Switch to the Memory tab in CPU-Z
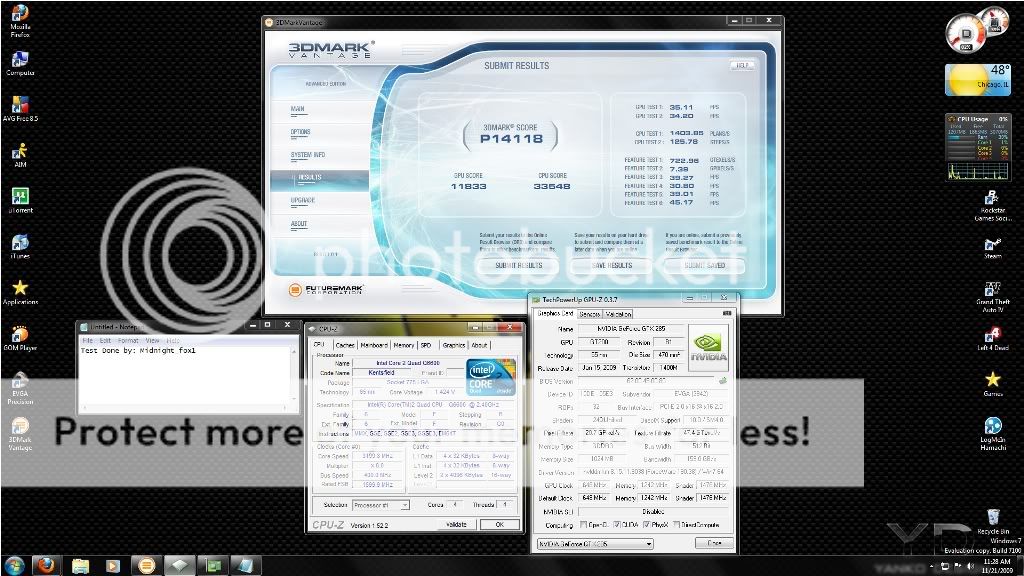Screen dimensions: 1024x576 pos(404,345)
